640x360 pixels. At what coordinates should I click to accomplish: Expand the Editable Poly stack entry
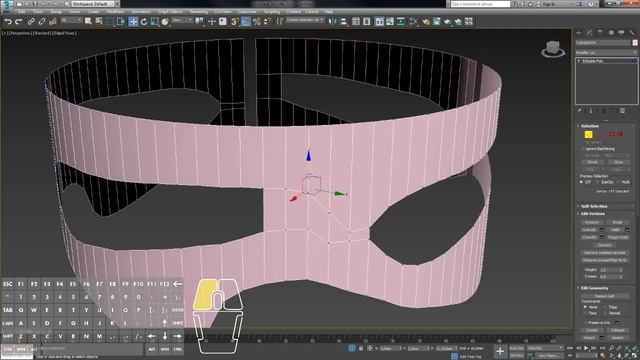coord(579,61)
